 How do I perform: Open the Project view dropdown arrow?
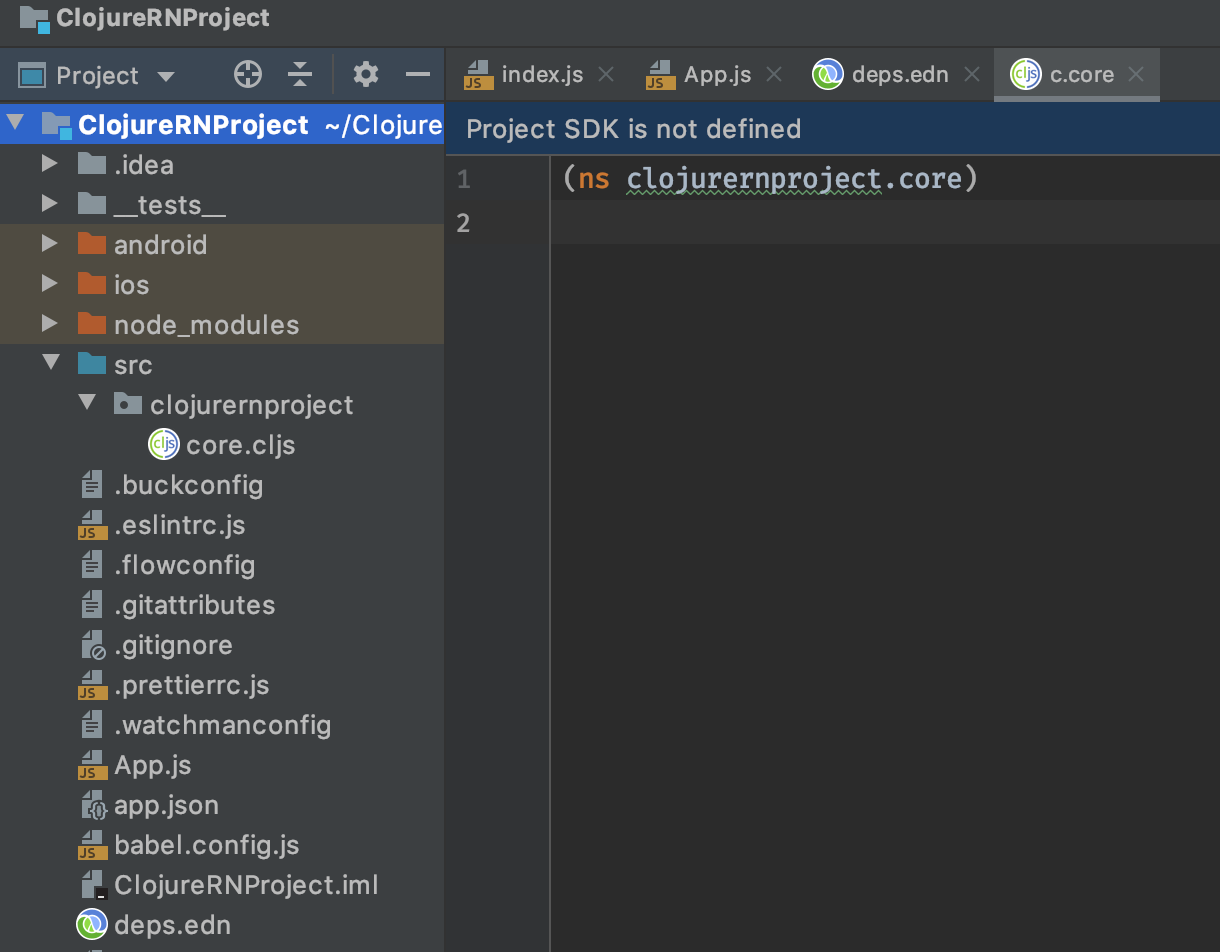pyautogui.click(x=166, y=76)
